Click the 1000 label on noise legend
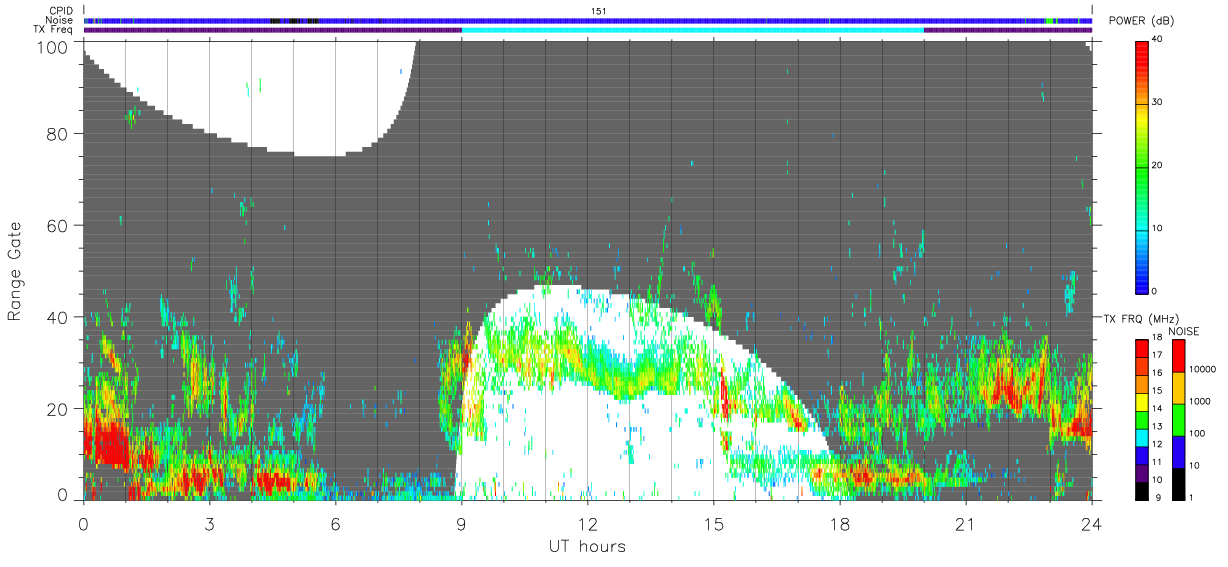Image resolution: width=1228 pixels, height=567 pixels. click(1202, 401)
